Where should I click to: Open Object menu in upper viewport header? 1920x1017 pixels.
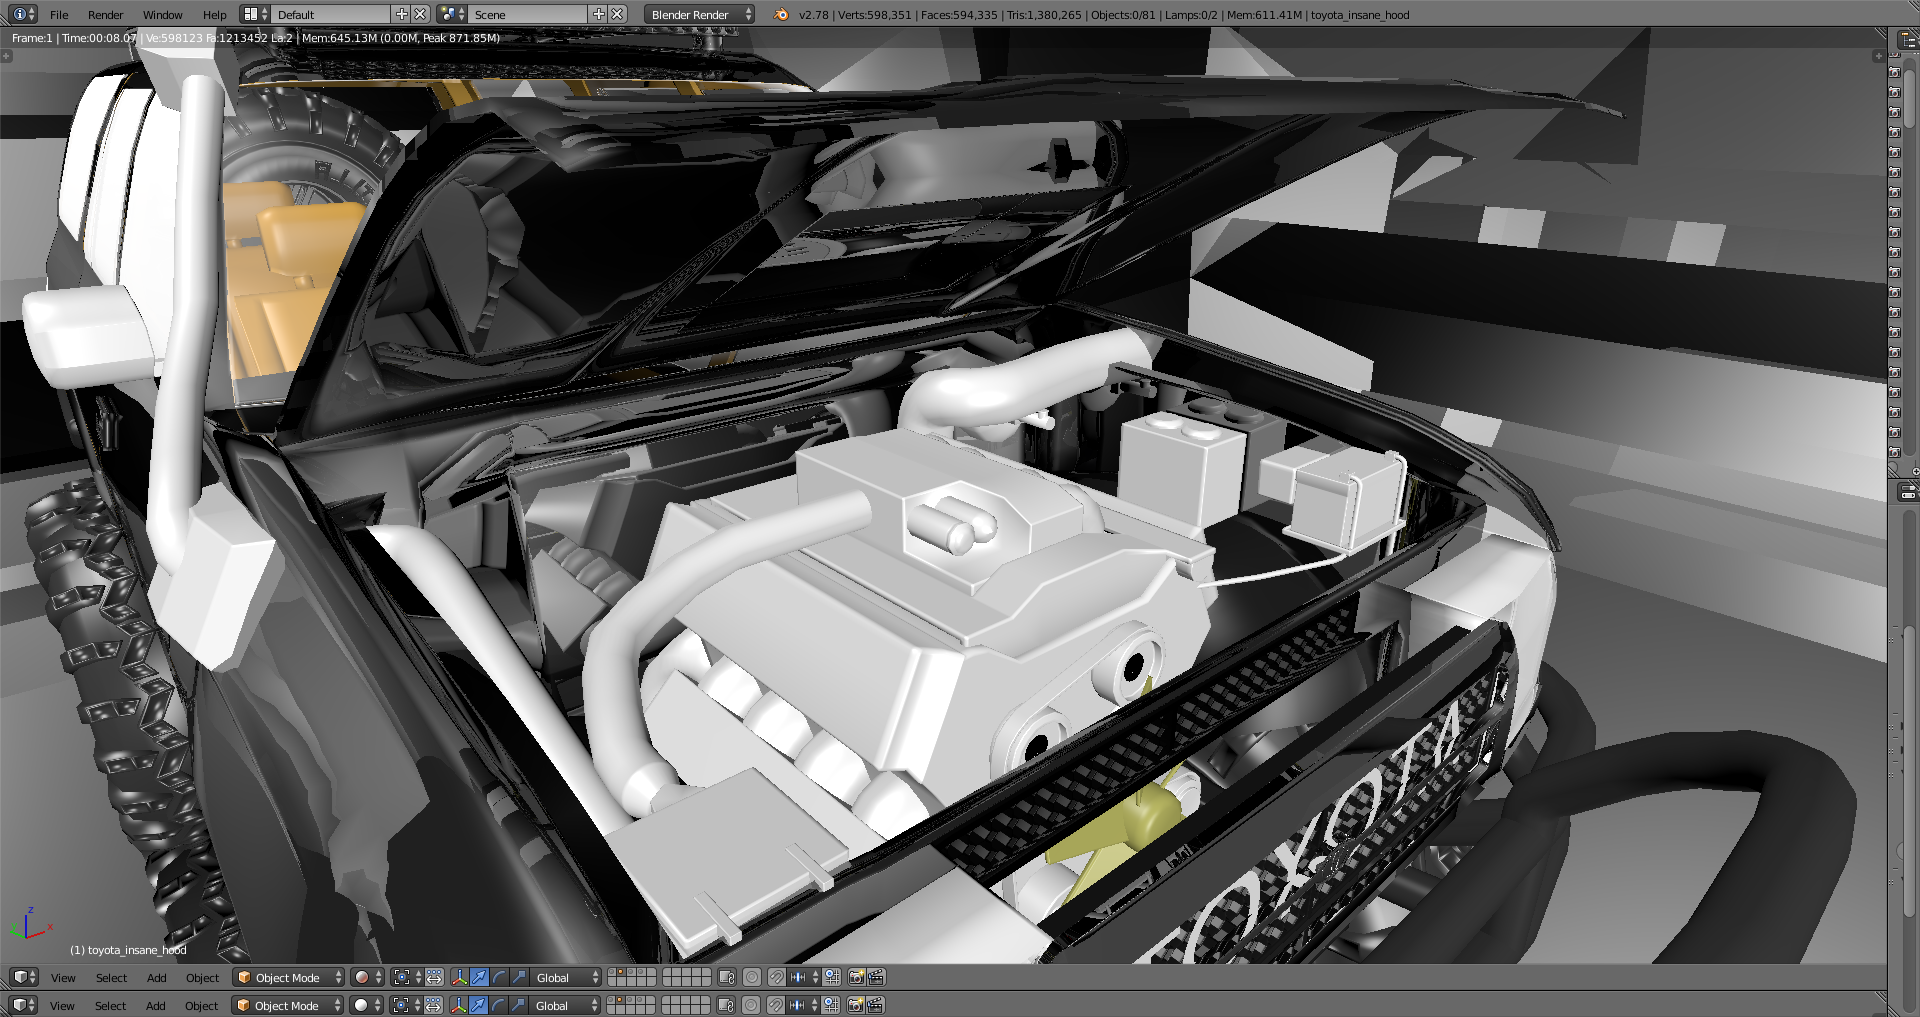(x=202, y=978)
